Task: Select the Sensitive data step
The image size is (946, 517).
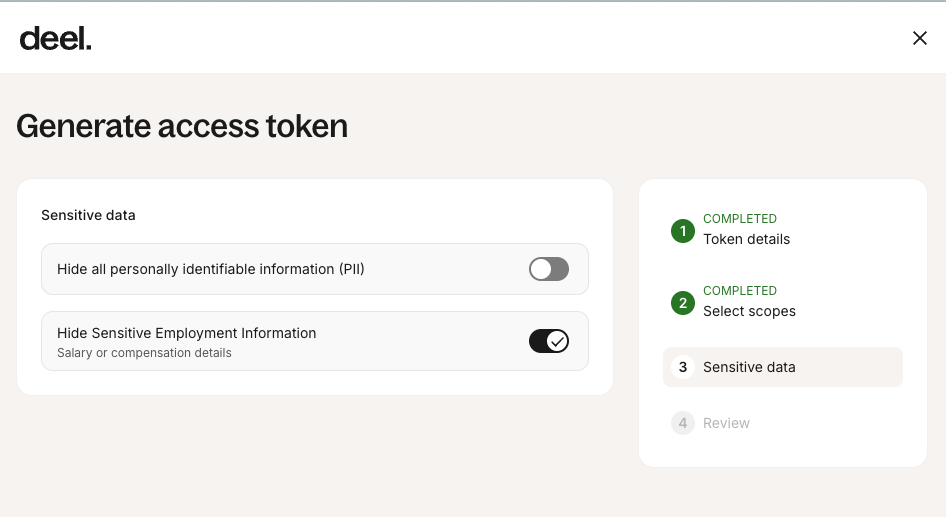Action: (x=749, y=367)
